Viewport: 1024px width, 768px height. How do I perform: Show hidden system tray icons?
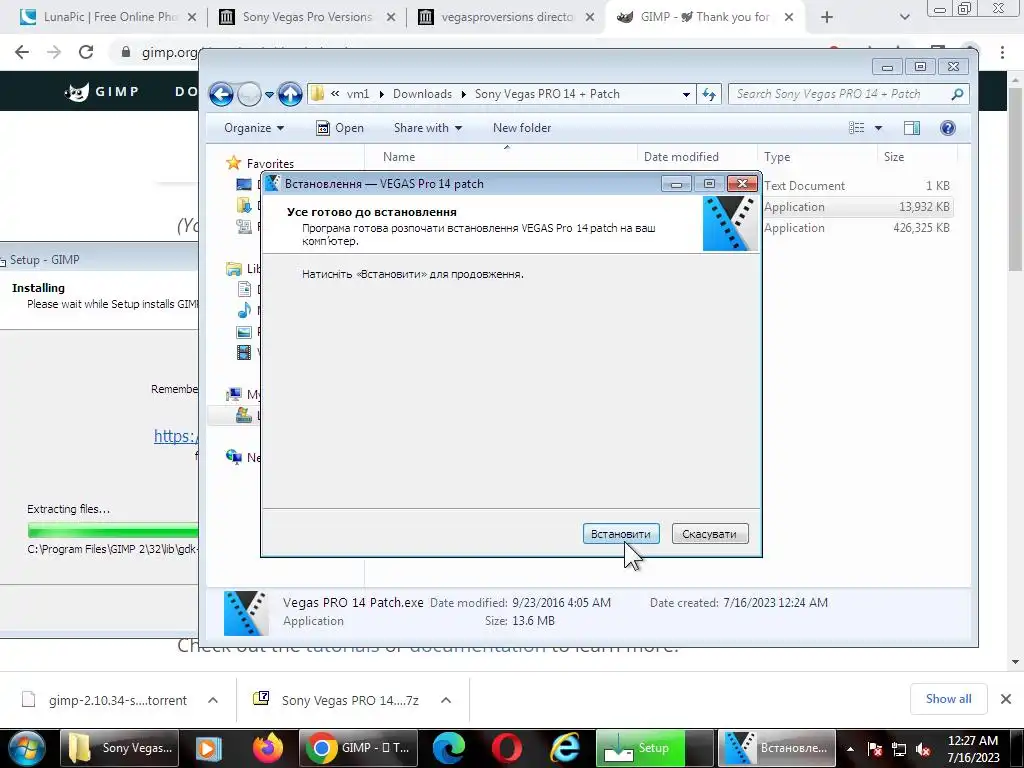pyautogui.click(x=850, y=749)
